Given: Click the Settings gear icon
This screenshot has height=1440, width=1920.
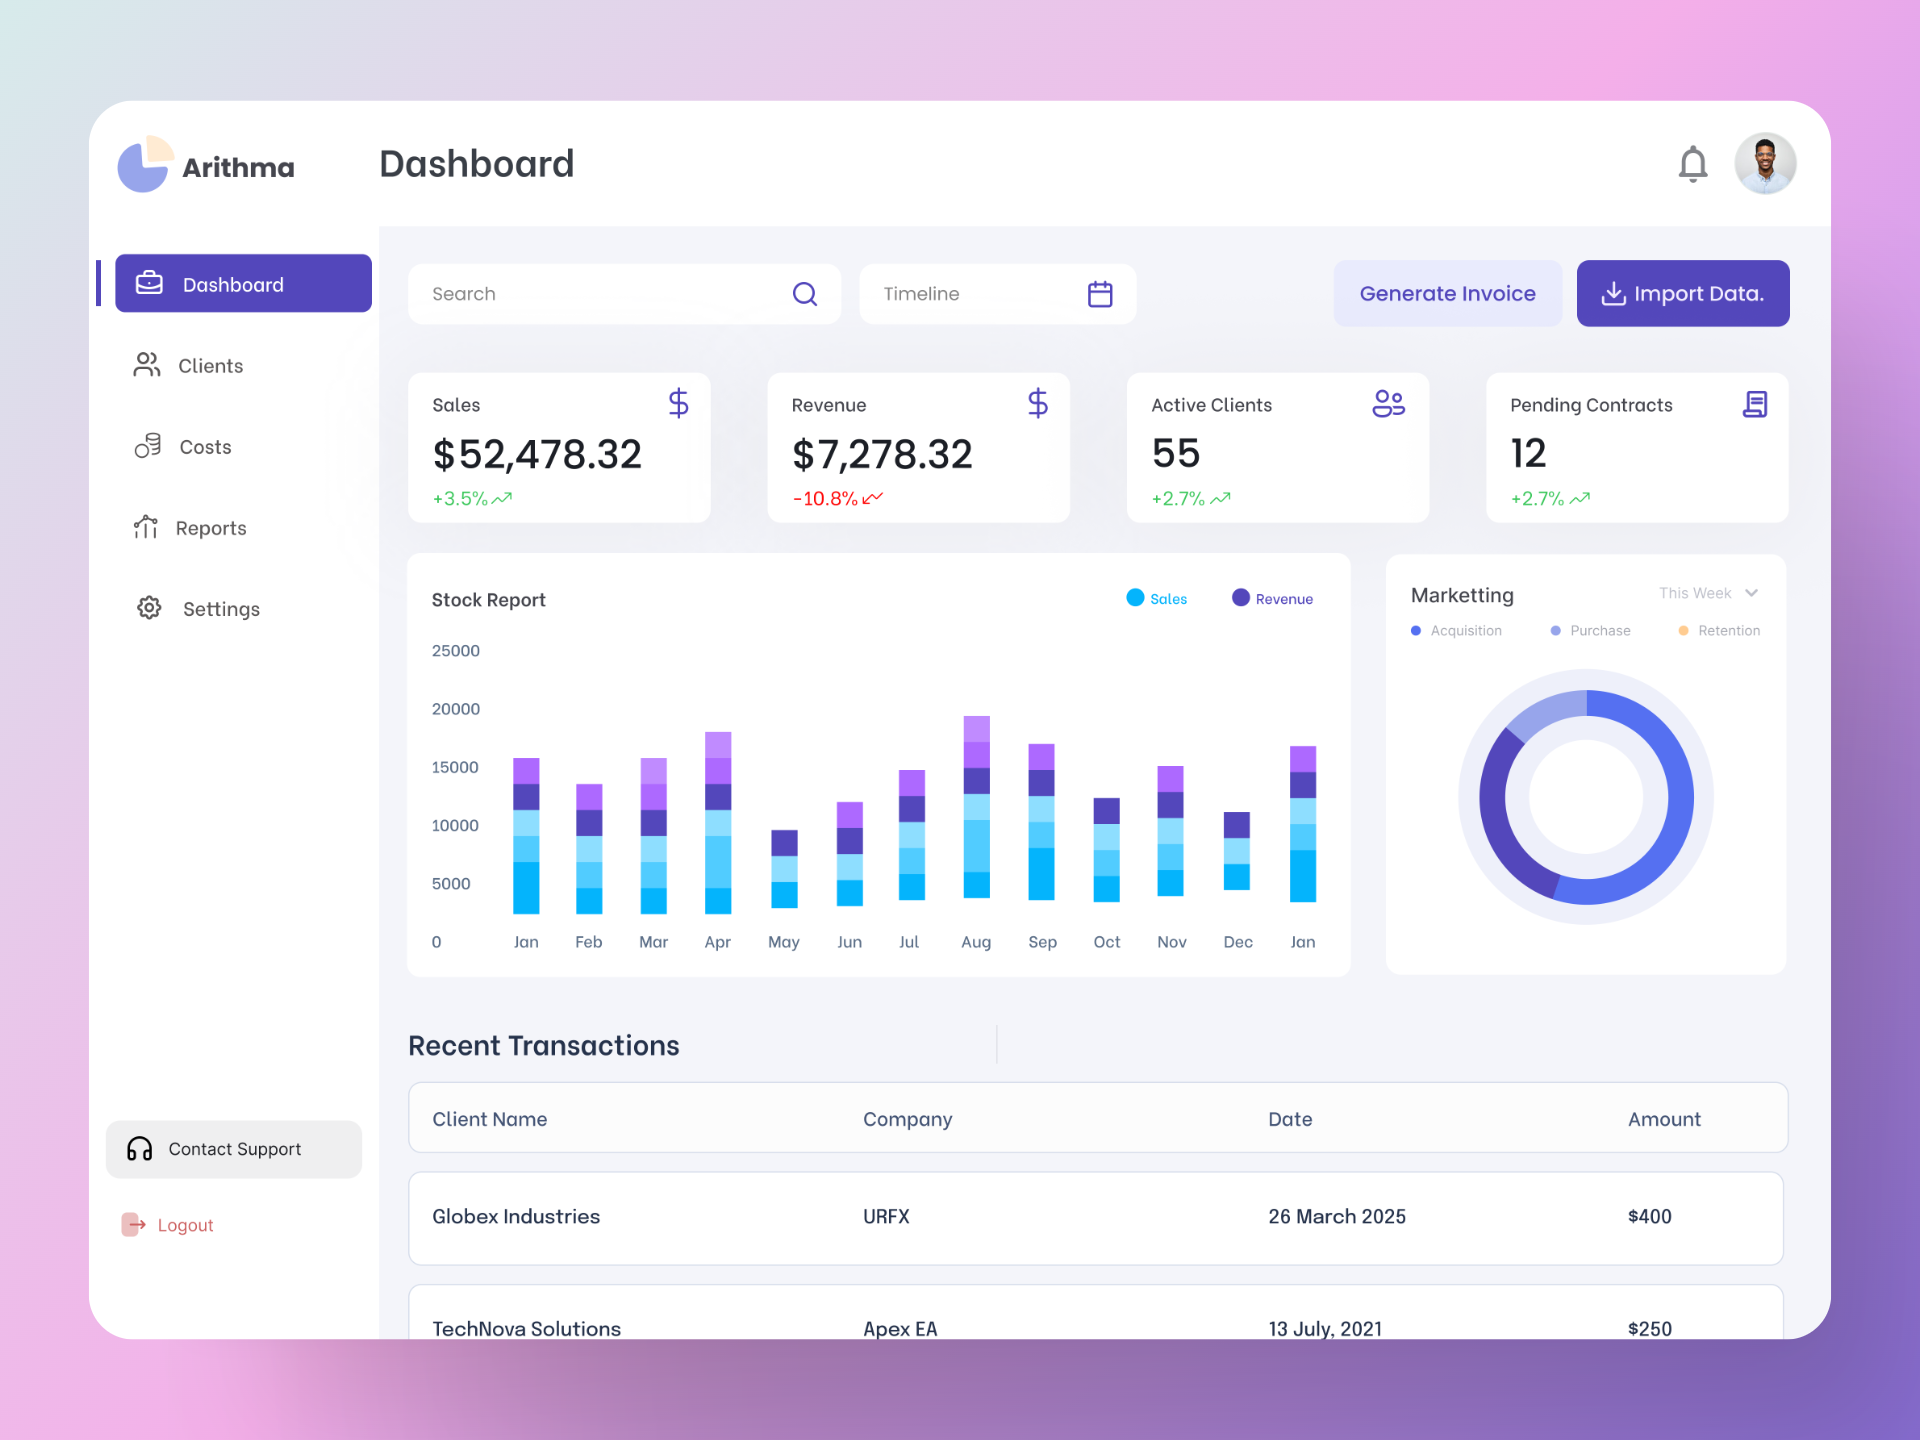Looking at the screenshot, I should click(x=147, y=608).
